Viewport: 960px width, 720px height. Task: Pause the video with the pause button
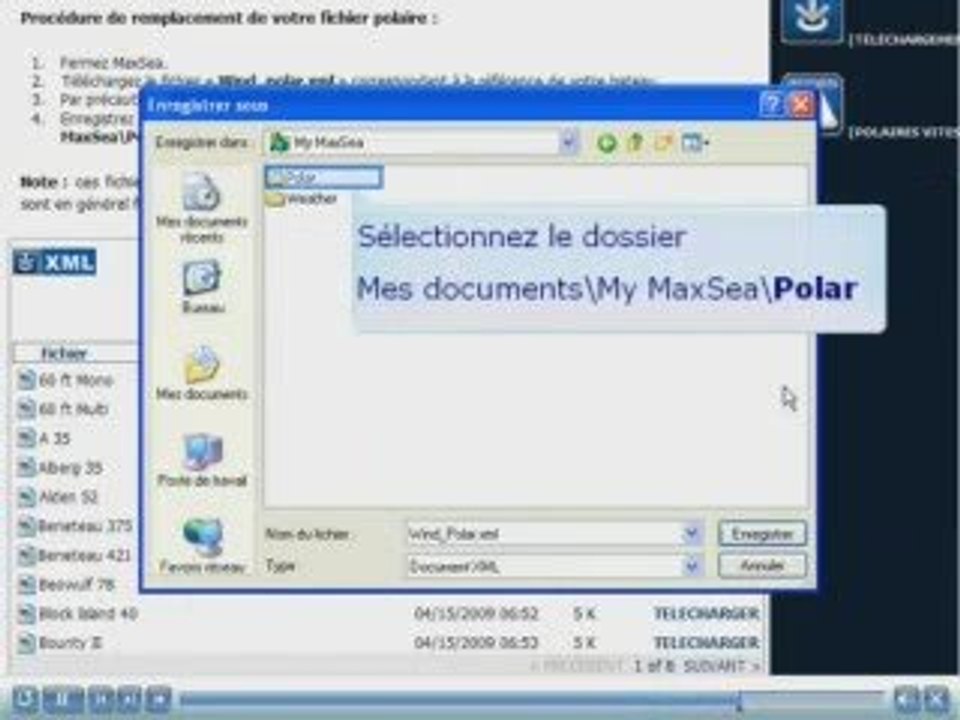(62, 699)
